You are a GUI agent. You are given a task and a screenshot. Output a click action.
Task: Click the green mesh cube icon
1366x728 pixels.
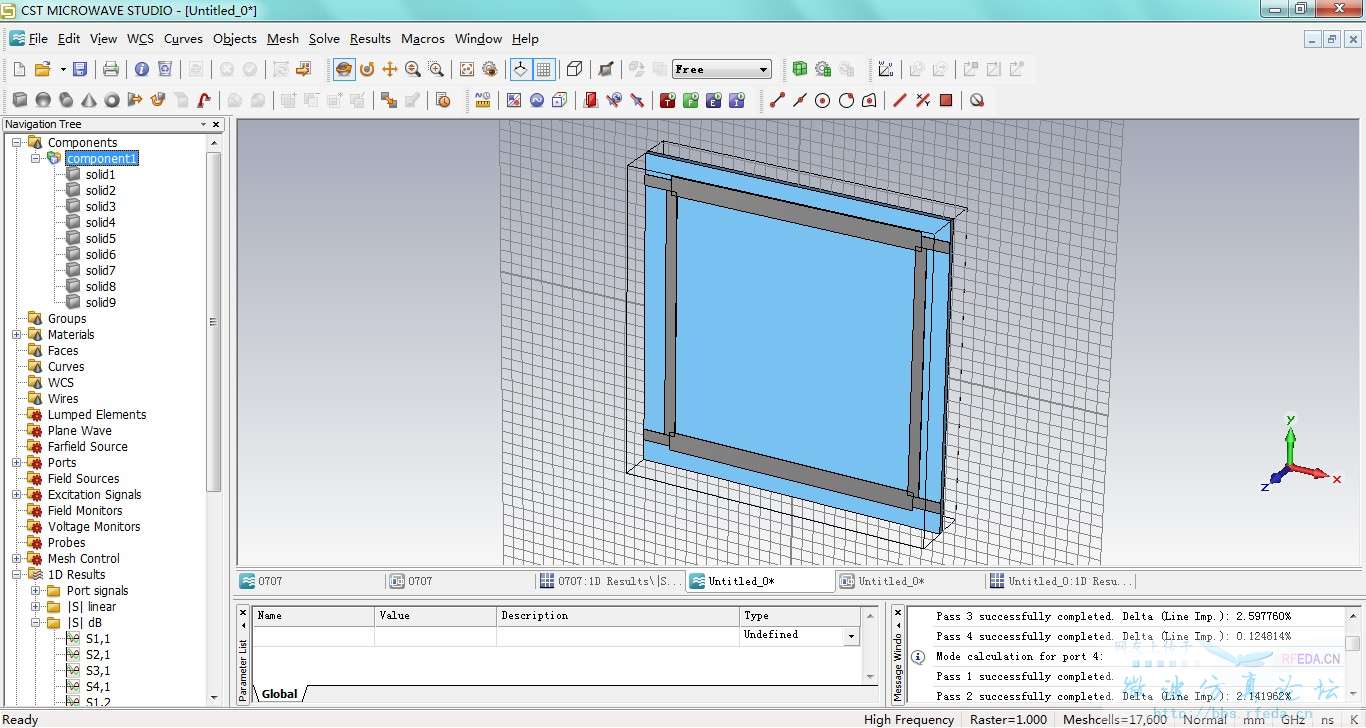pos(799,69)
